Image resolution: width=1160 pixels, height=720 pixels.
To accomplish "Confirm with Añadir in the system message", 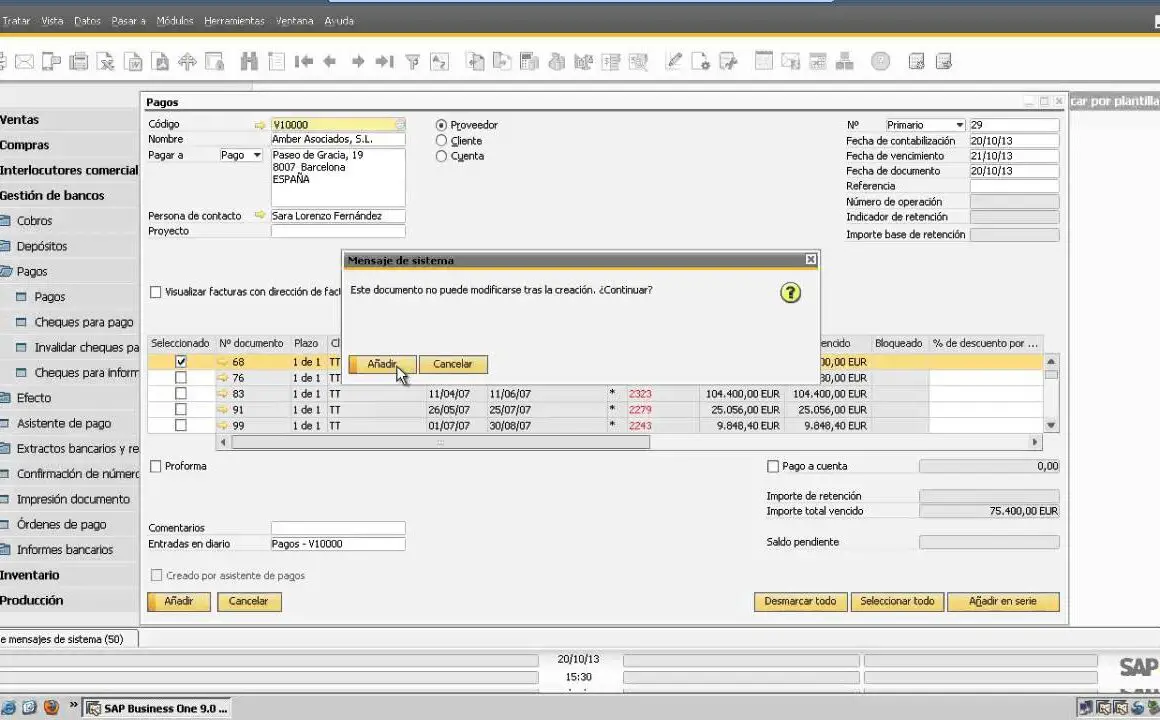I will (x=382, y=364).
